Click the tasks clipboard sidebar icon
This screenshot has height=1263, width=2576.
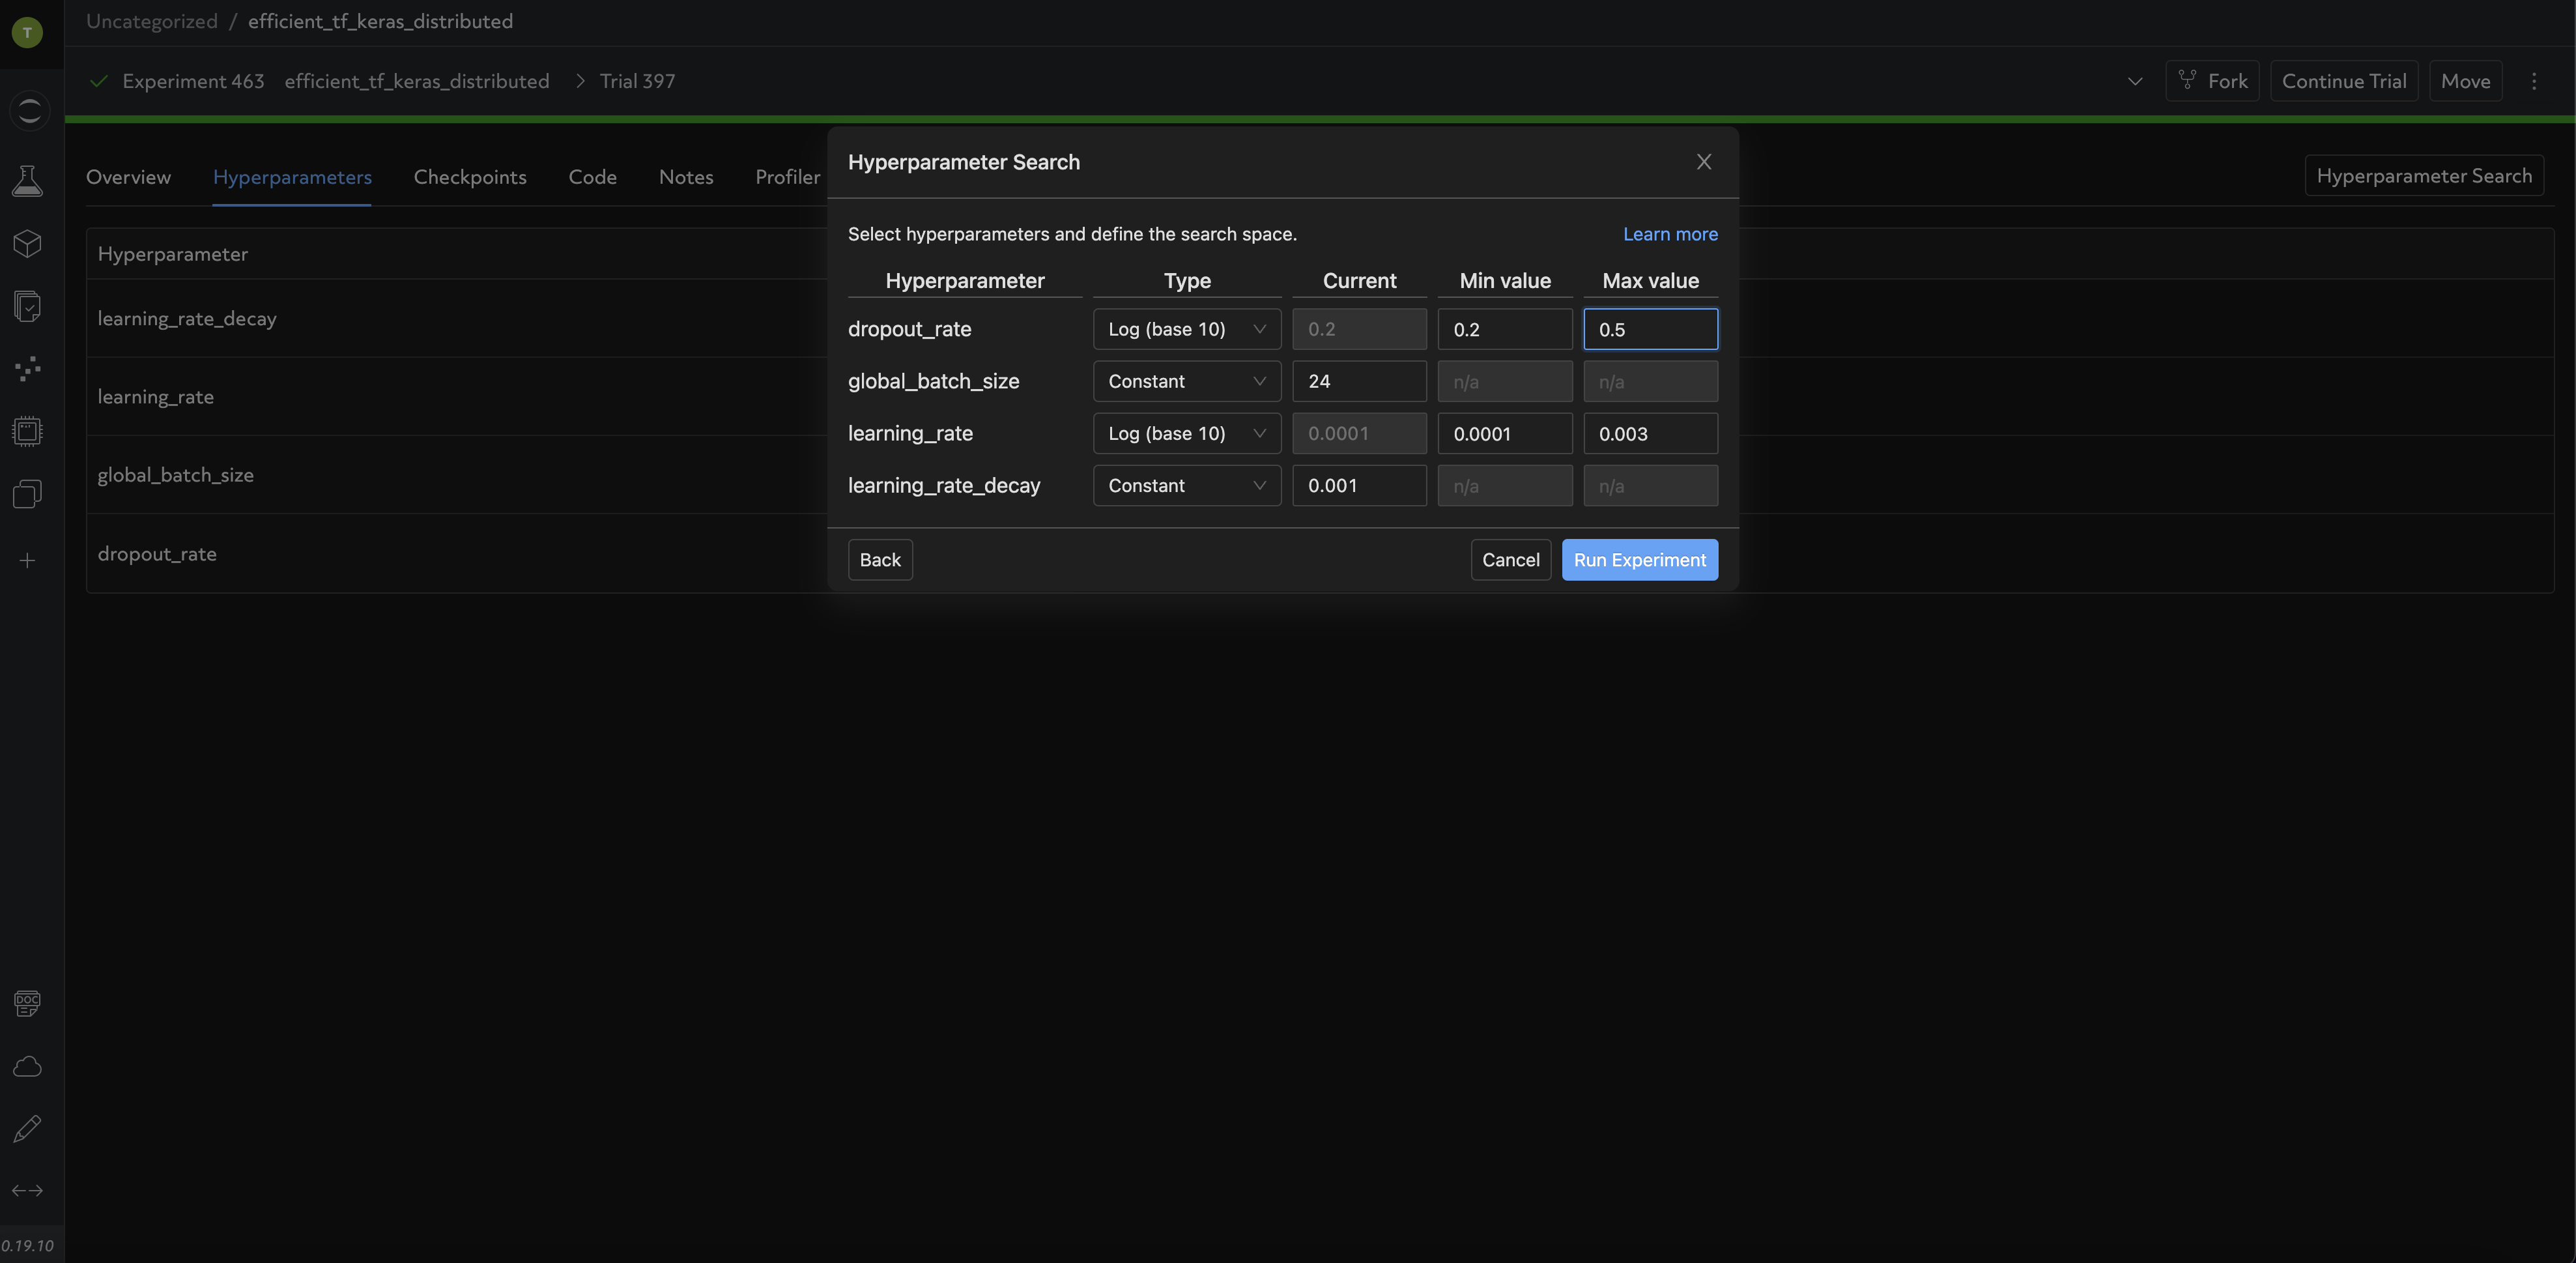(27, 306)
